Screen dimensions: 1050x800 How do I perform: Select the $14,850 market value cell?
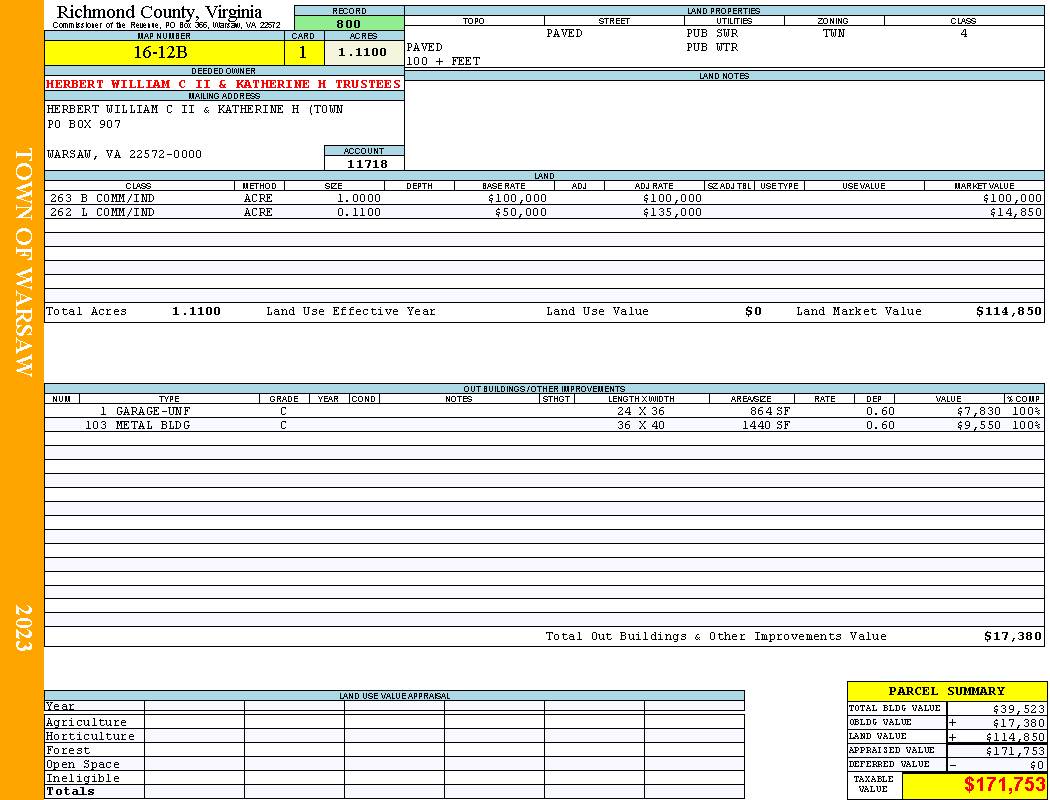pos(1016,212)
